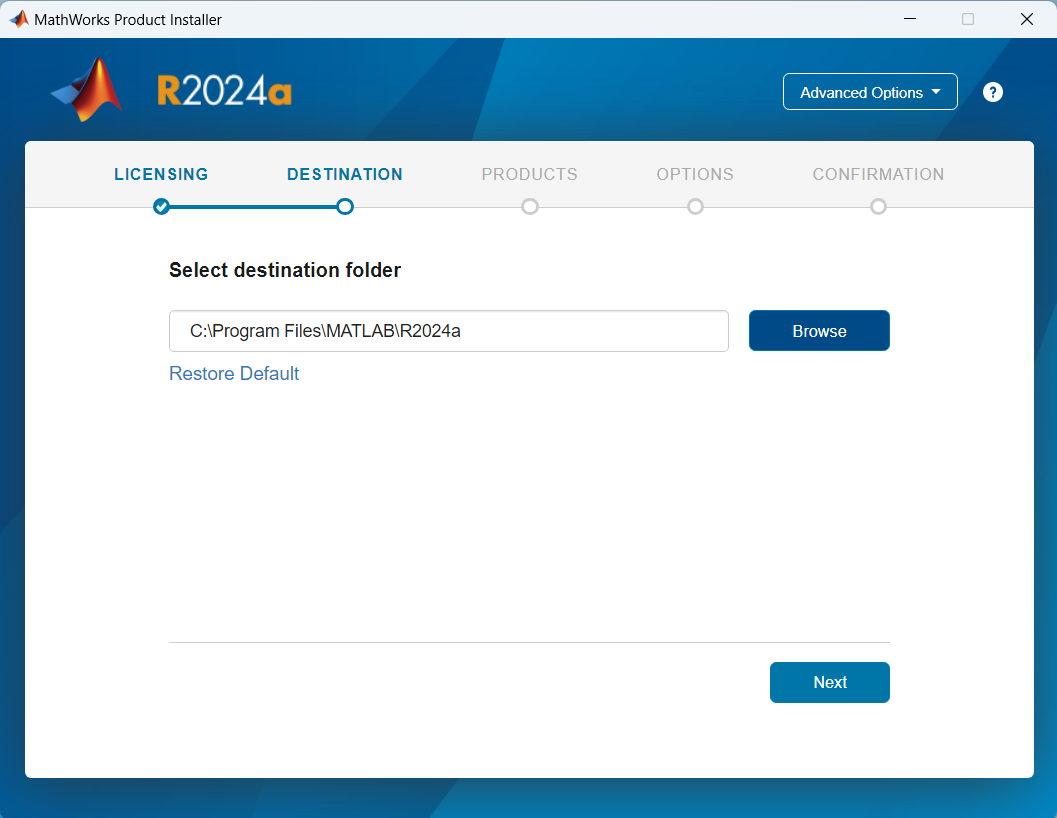The image size is (1057, 818).
Task: Select the DESTINATION step label
Action: [x=345, y=174]
